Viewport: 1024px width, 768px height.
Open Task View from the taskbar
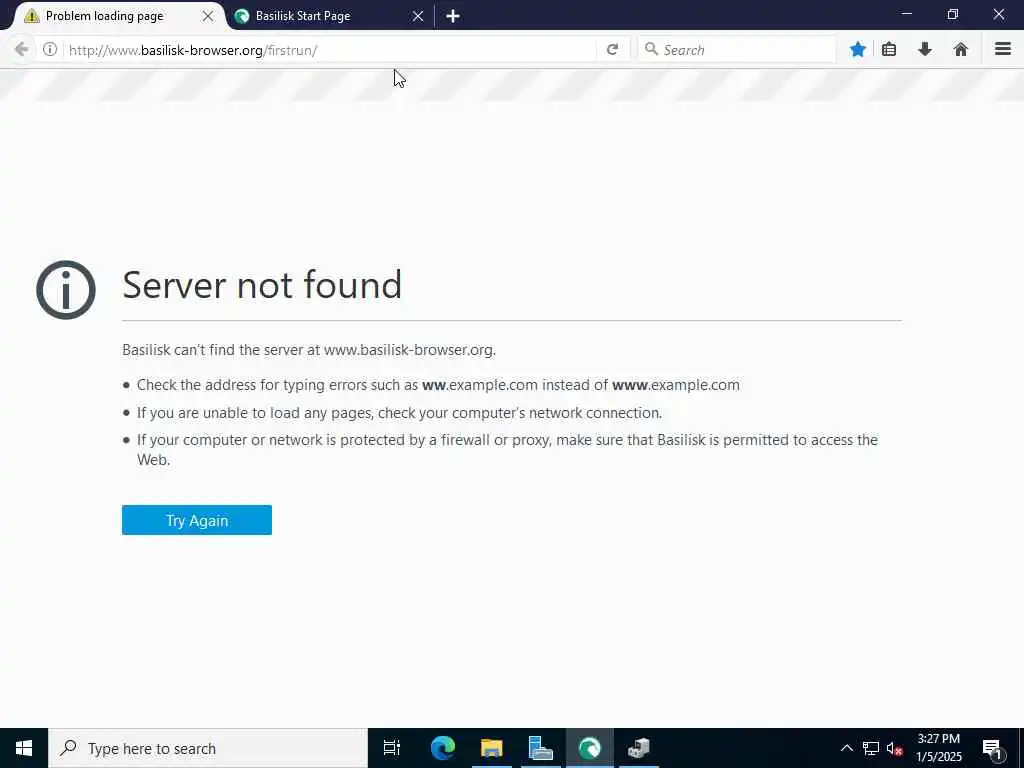click(392, 748)
